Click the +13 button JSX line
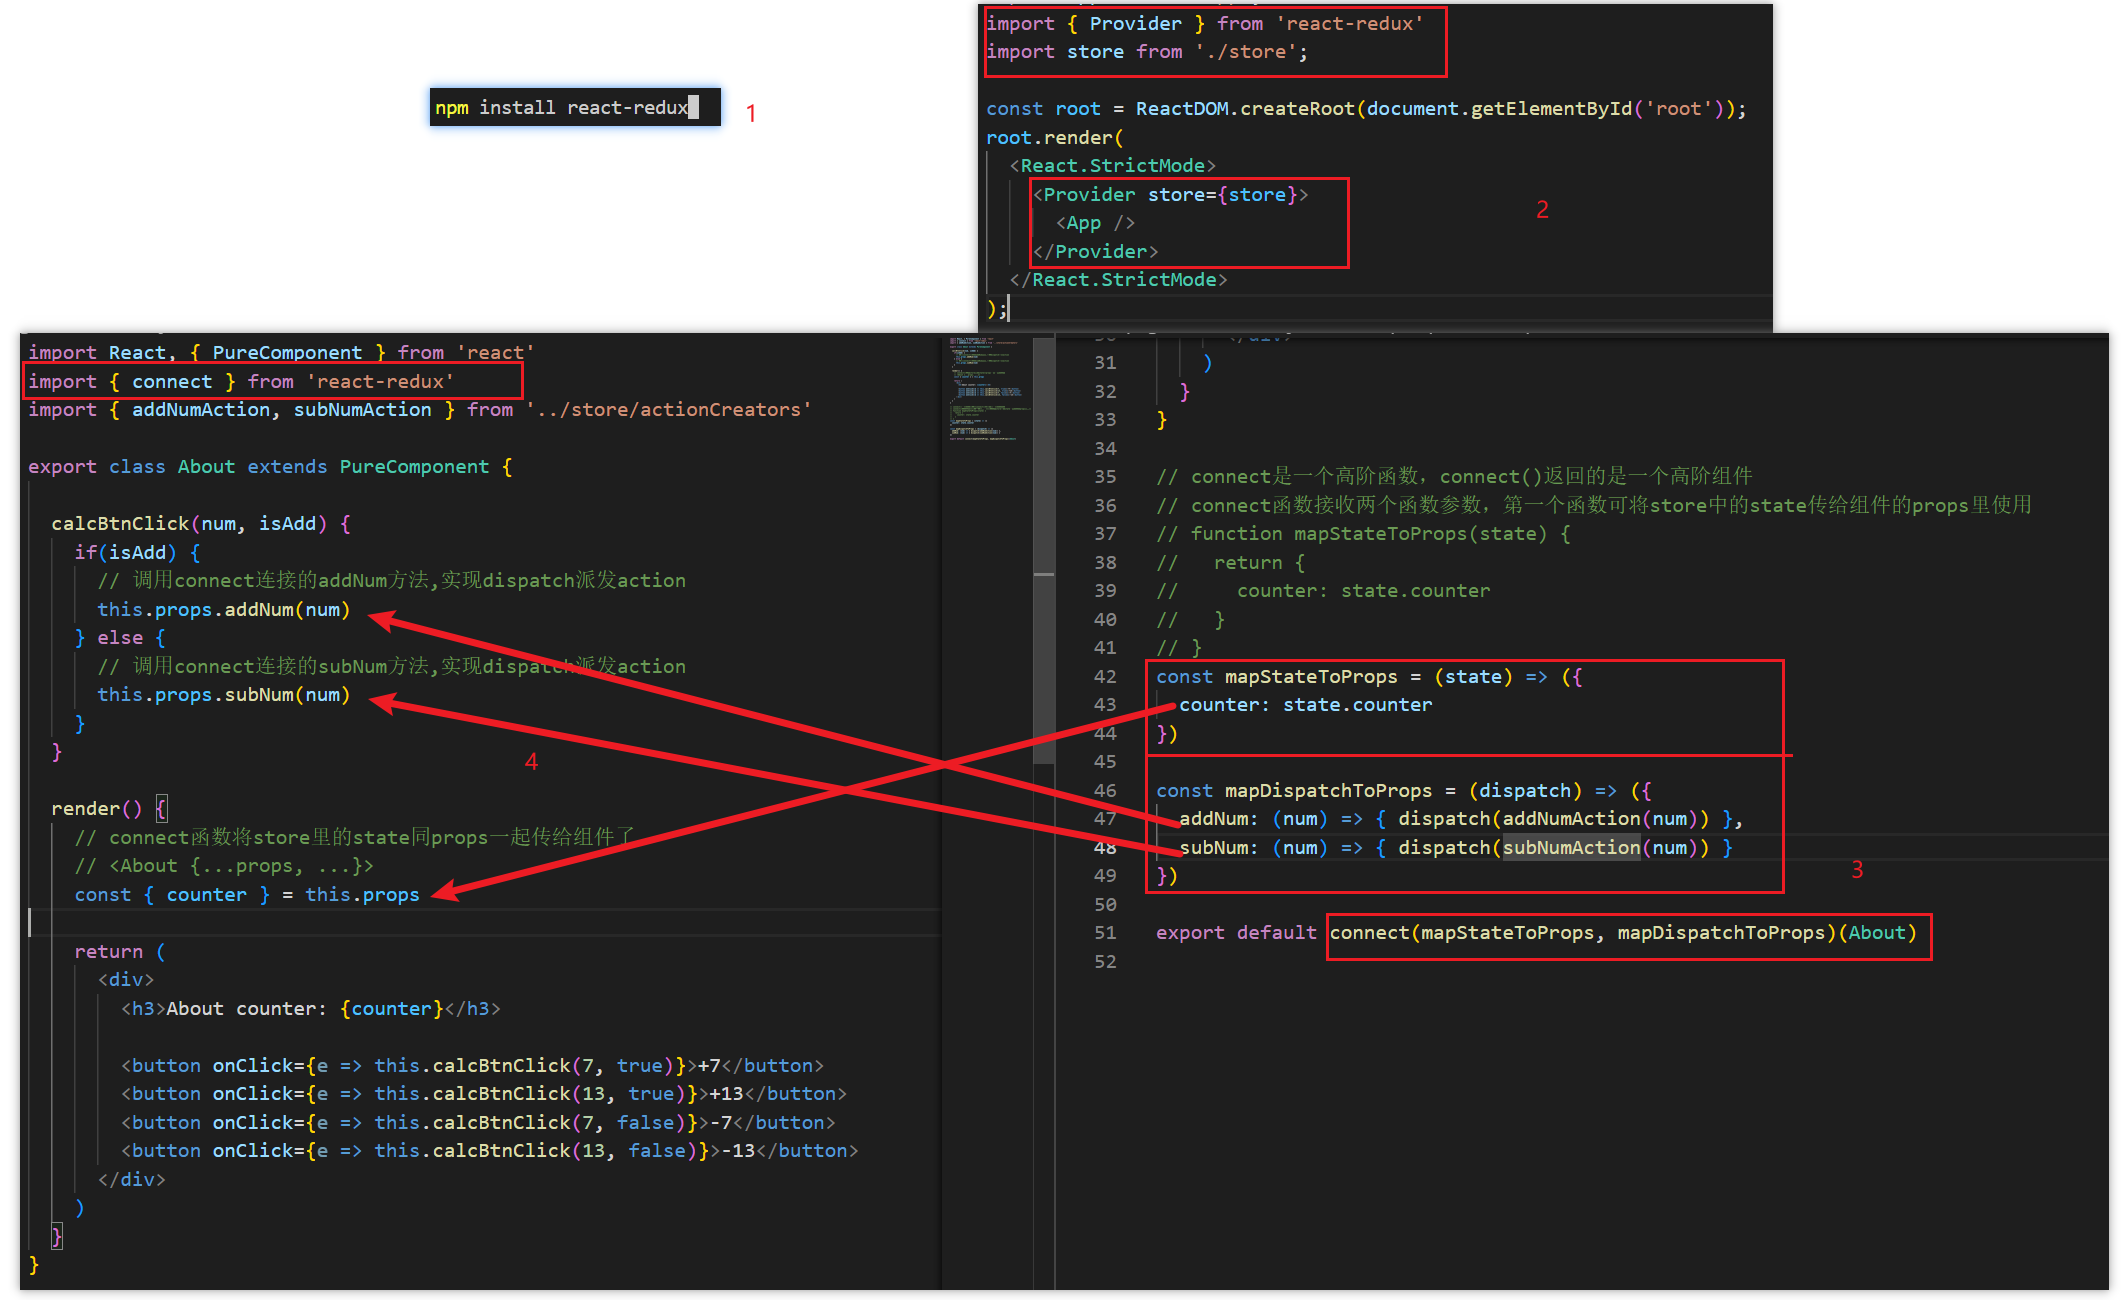 tap(483, 1093)
